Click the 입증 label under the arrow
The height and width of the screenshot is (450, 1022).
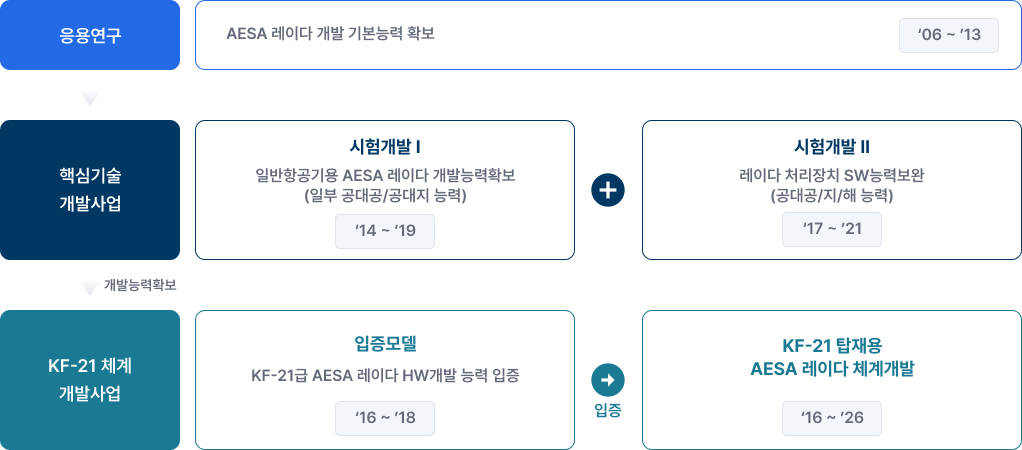point(608,410)
